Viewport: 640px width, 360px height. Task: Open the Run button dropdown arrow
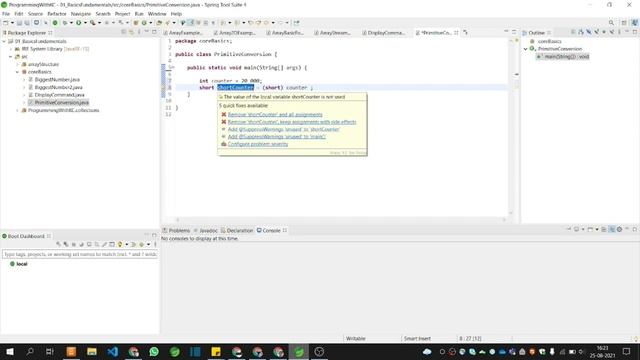[85, 23]
